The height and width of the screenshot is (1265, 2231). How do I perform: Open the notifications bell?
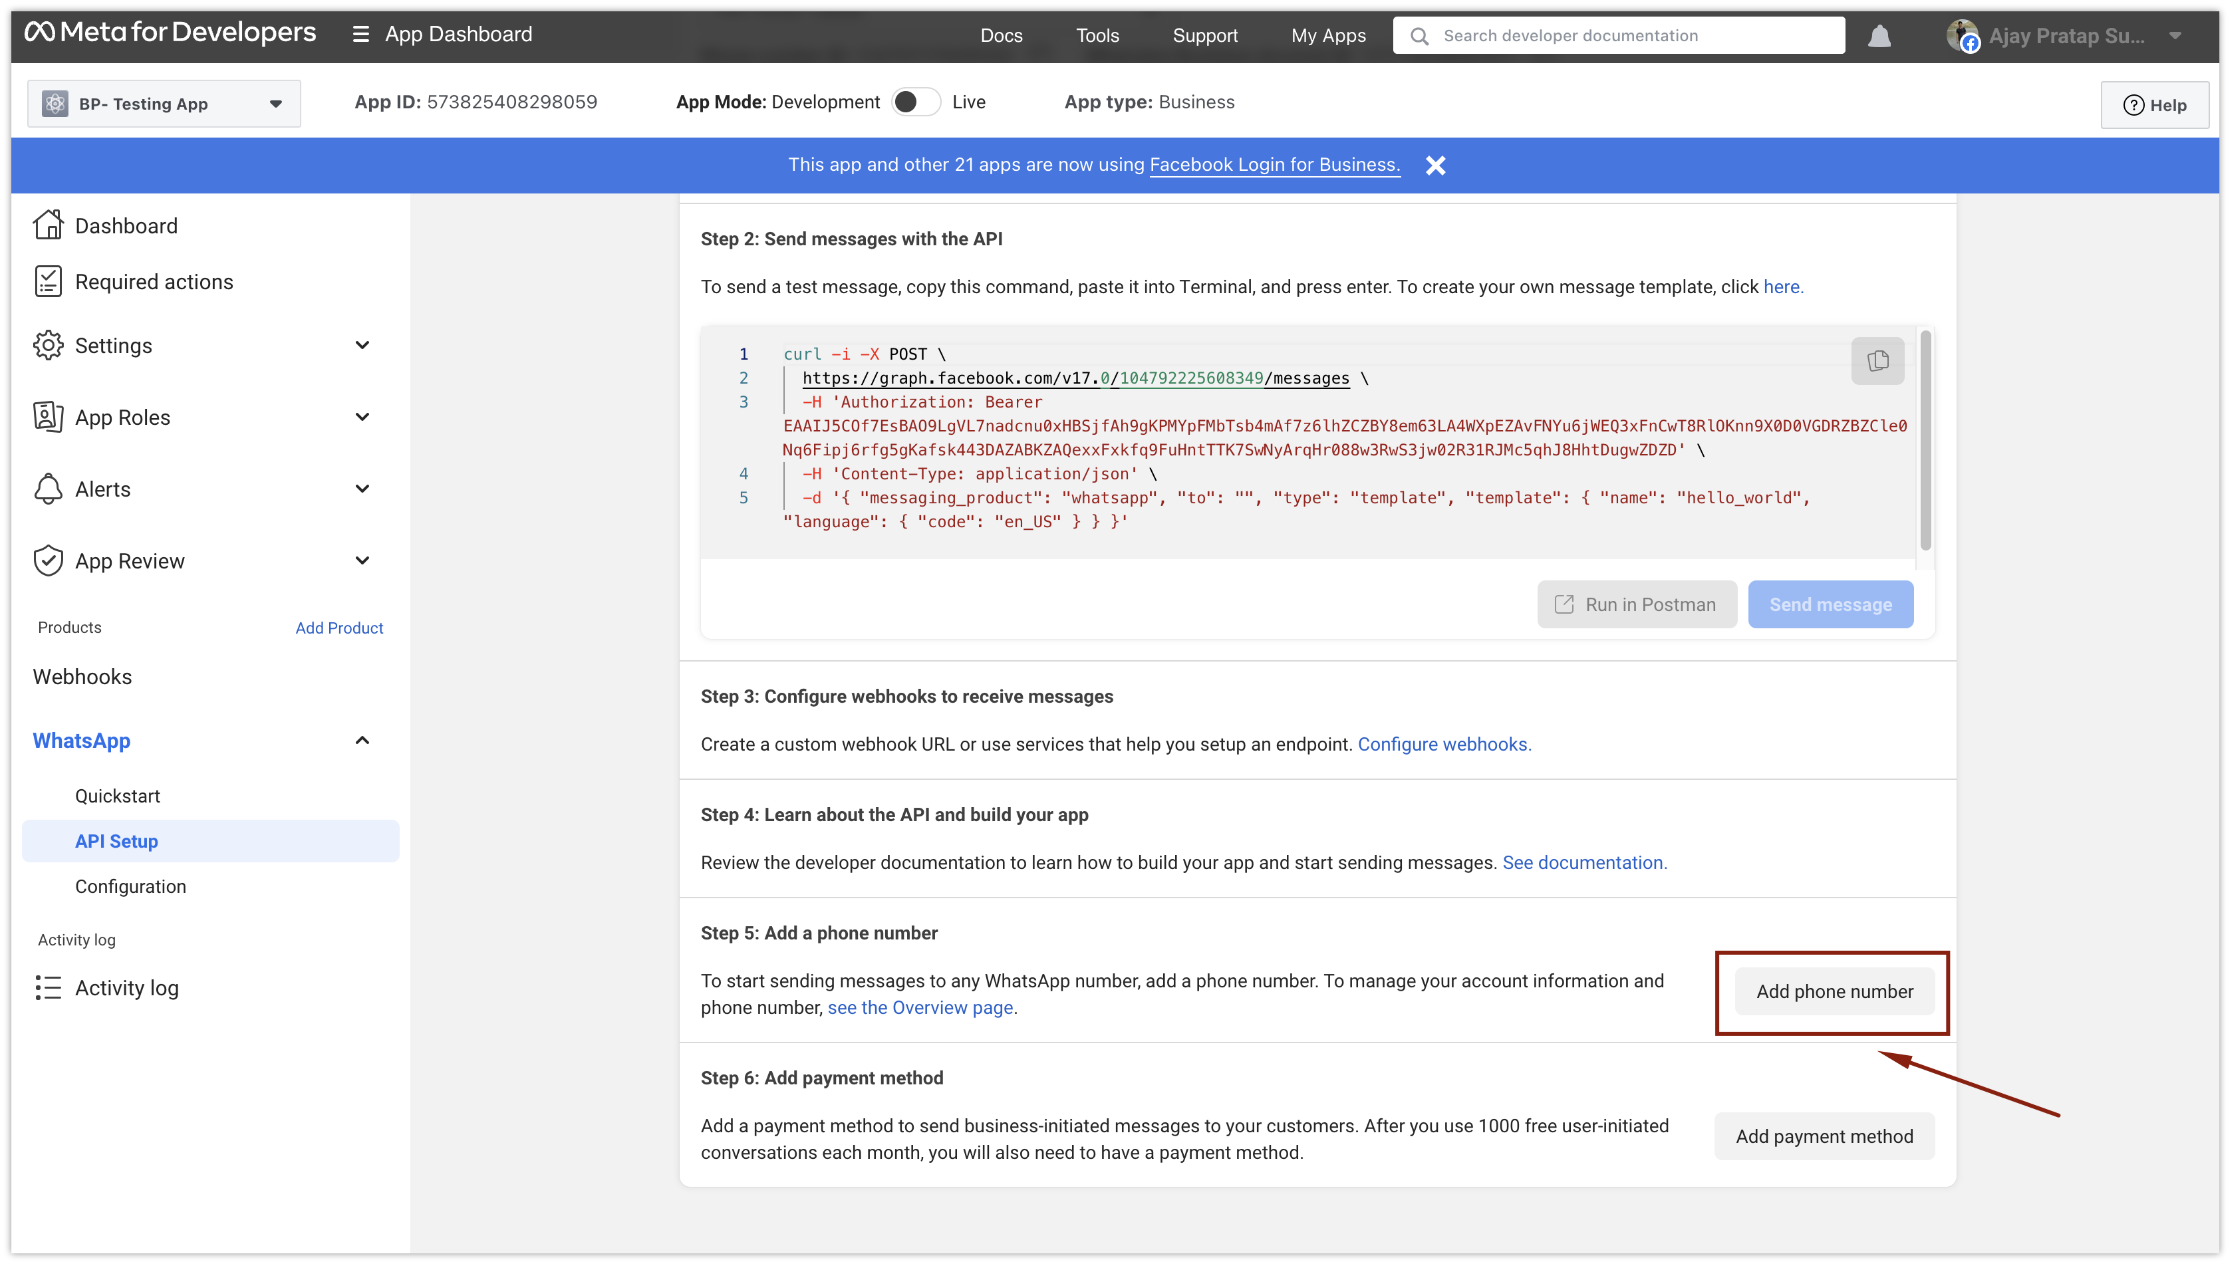1879,37
